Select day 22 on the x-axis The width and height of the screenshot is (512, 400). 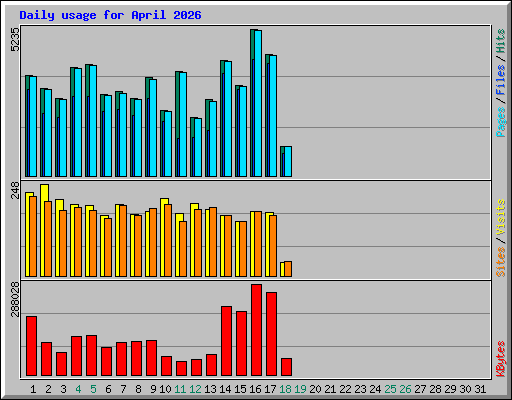pos(345,389)
